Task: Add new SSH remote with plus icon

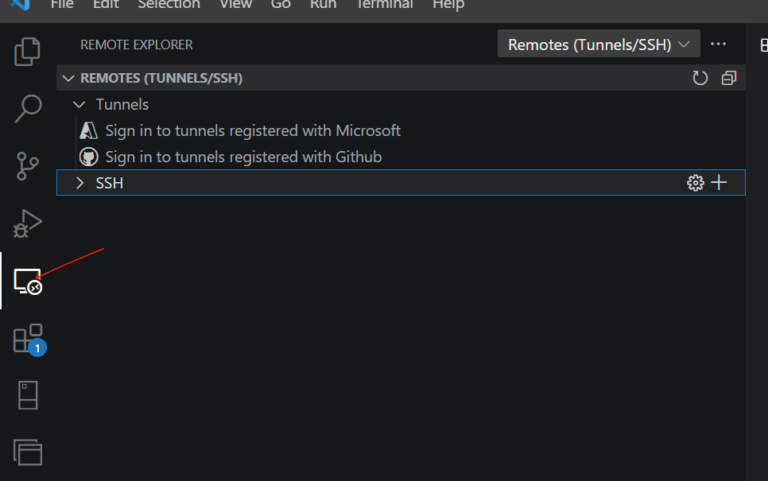Action: (719, 183)
